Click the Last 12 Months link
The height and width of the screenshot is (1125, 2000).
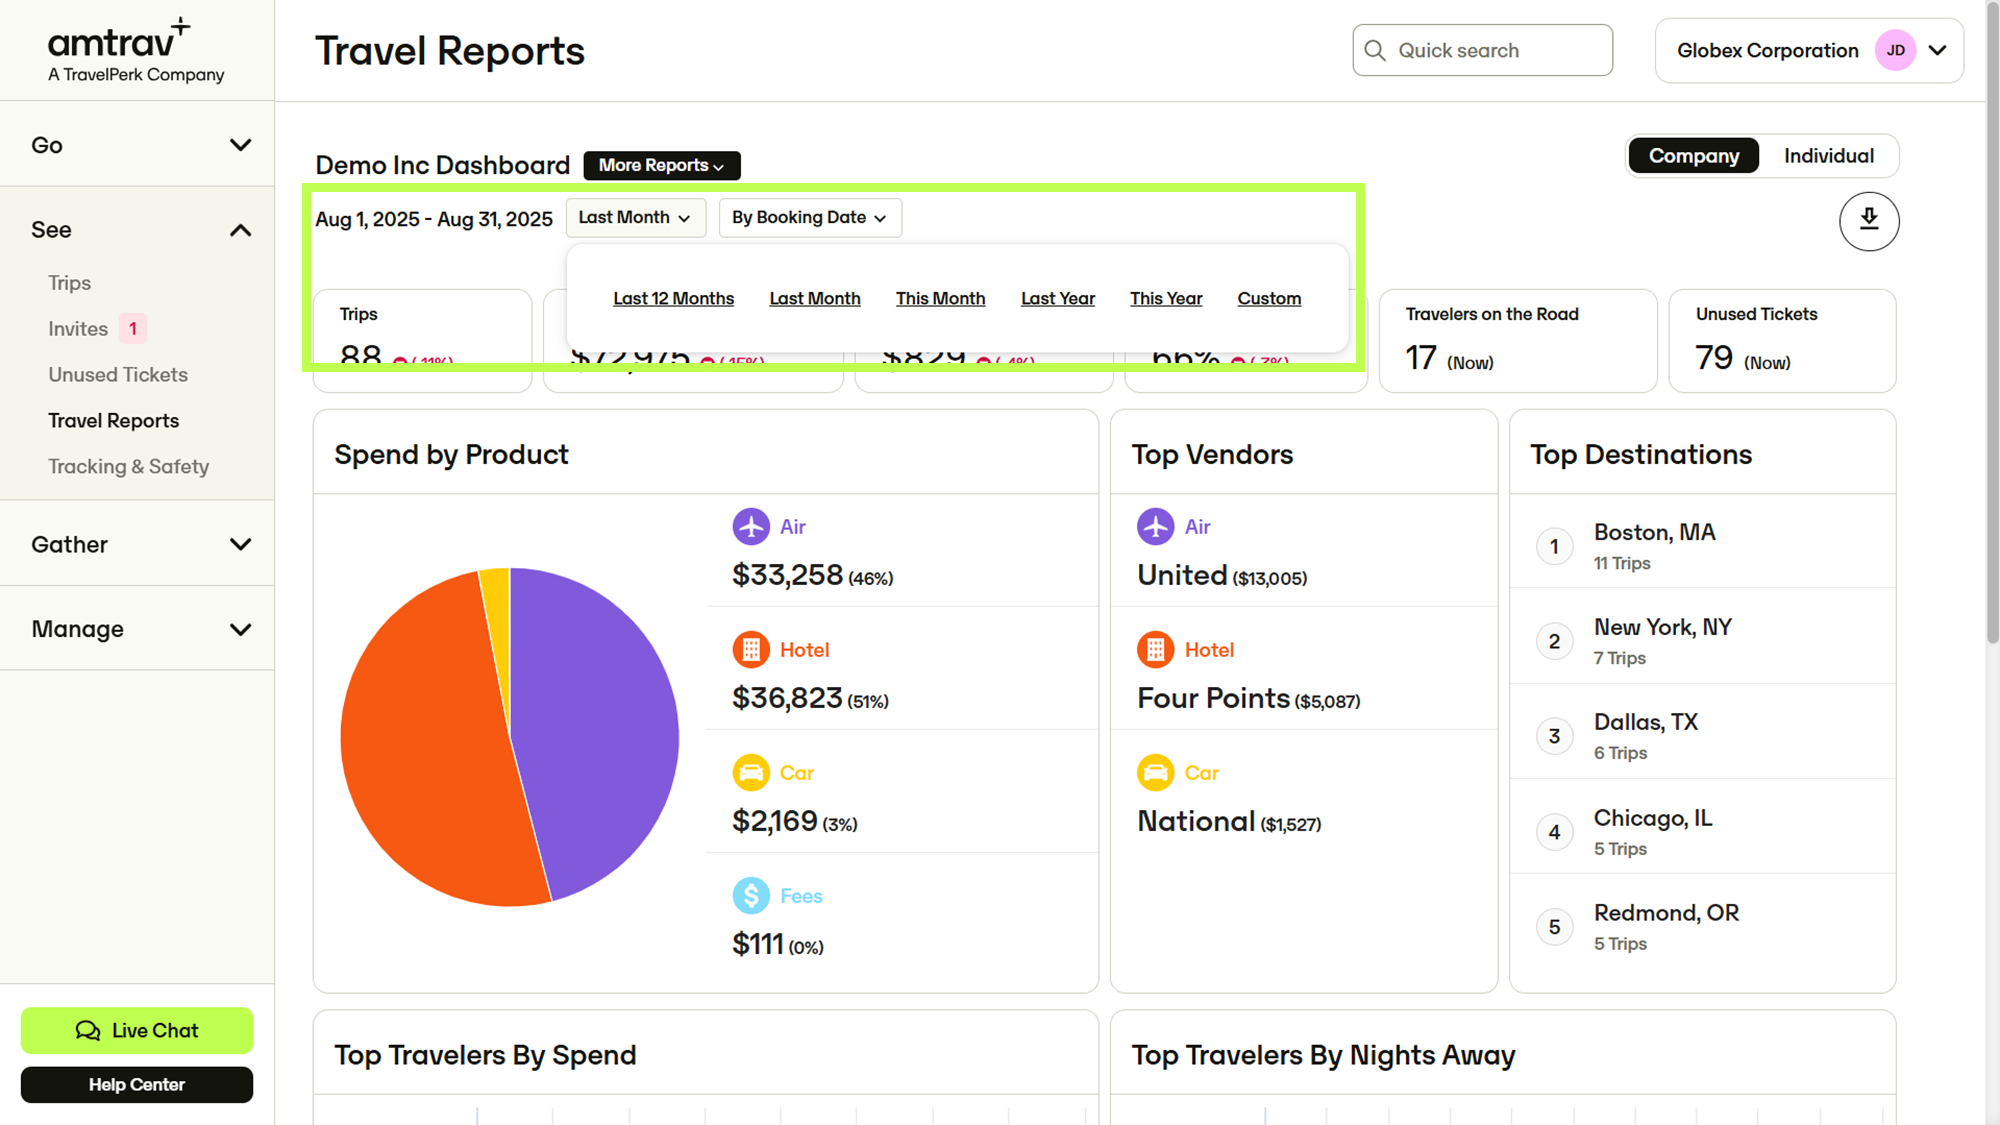pos(673,298)
